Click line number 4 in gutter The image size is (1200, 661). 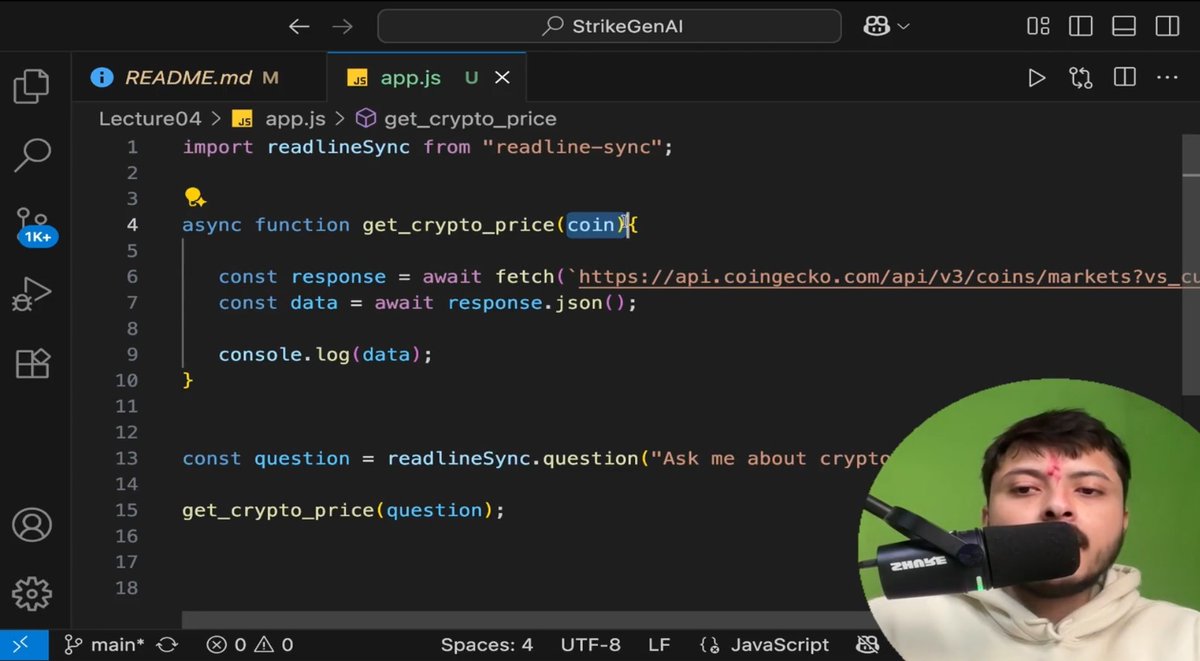pyautogui.click(x=132, y=225)
